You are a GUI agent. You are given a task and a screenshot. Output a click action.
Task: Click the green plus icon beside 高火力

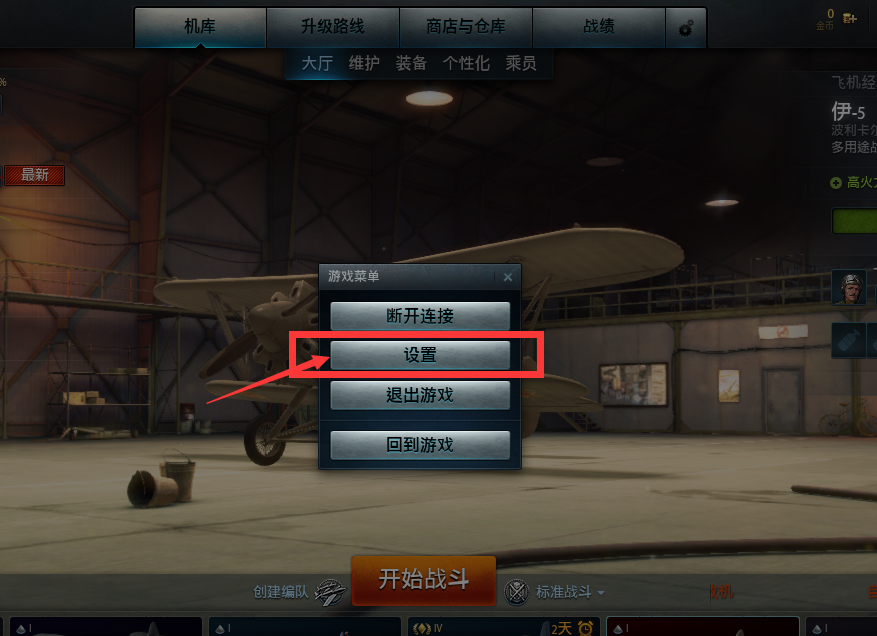pos(836,183)
